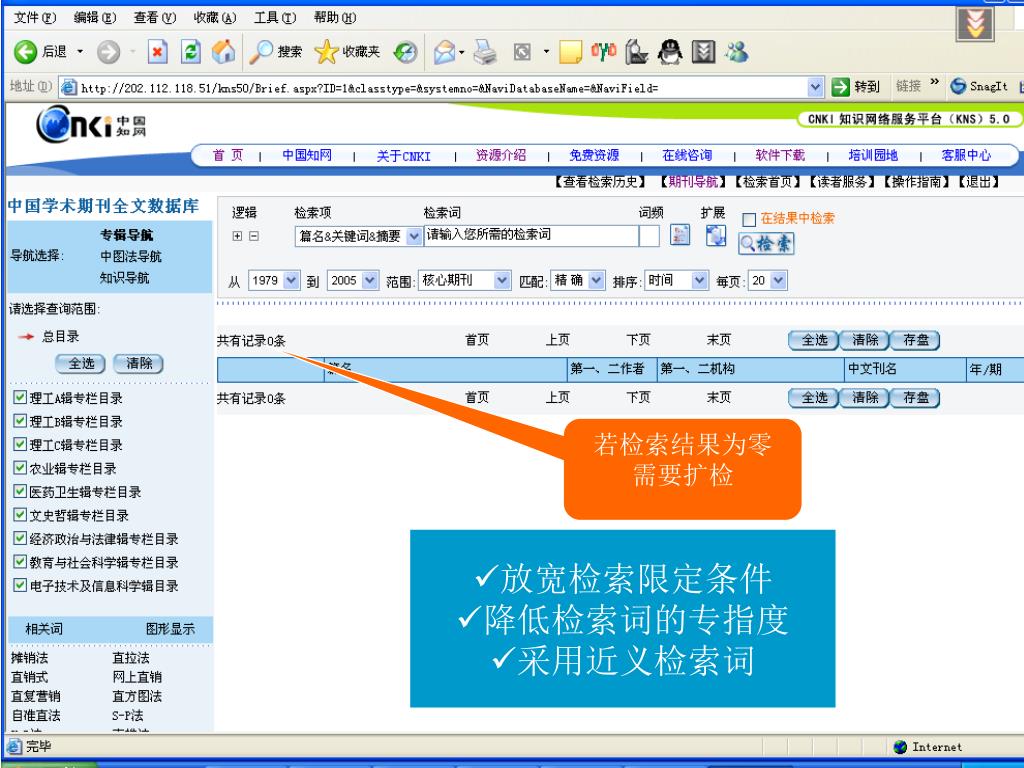
Task: Click the 词频 small input box
Action: (649, 236)
